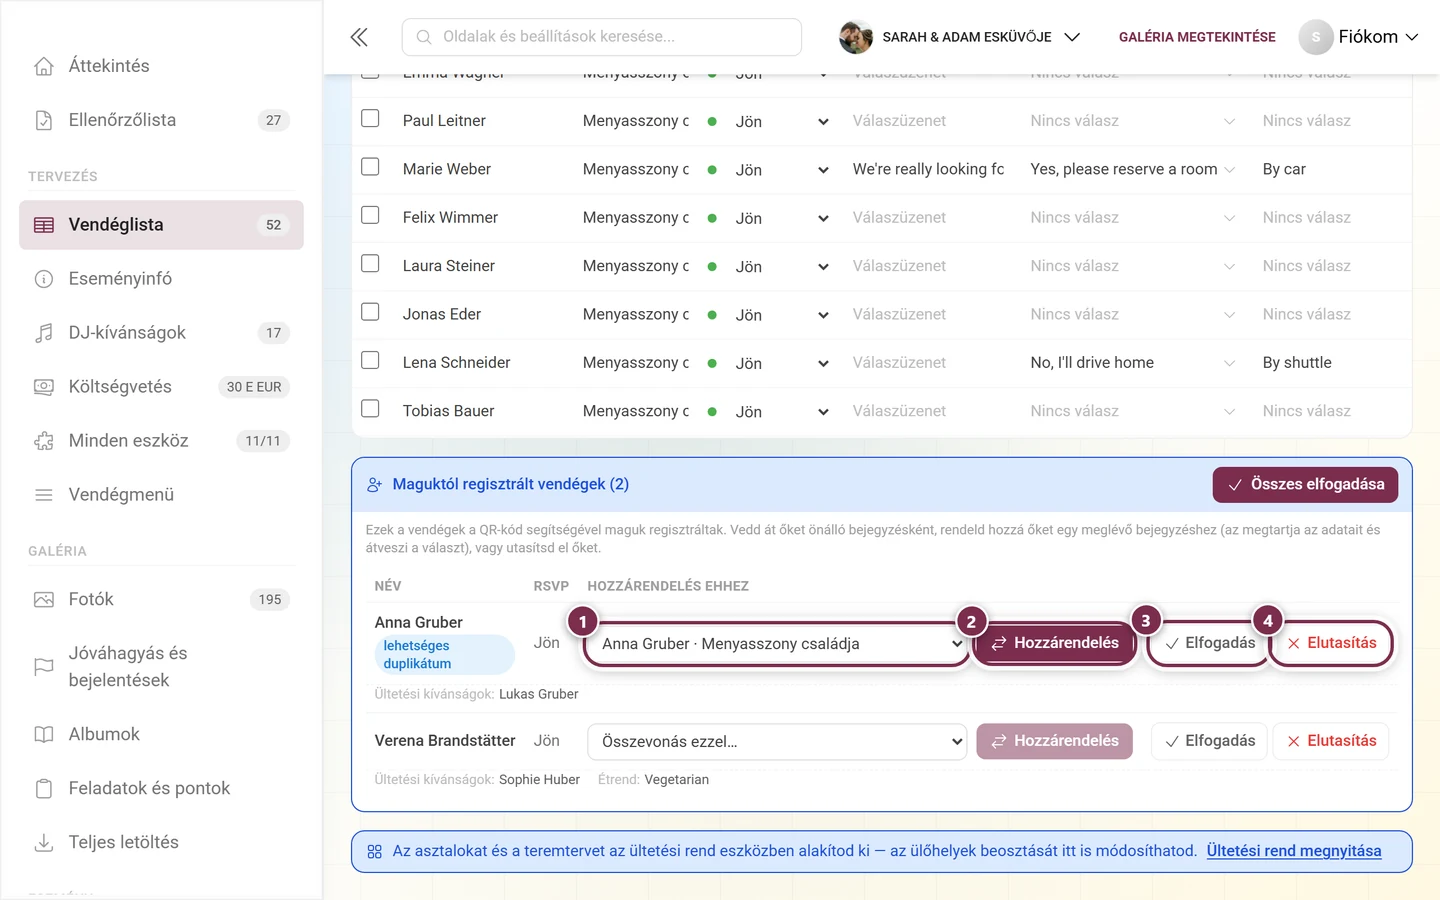
Task: Check the box for Jonas Eder
Action: pyautogui.click(x=370, y=312)
